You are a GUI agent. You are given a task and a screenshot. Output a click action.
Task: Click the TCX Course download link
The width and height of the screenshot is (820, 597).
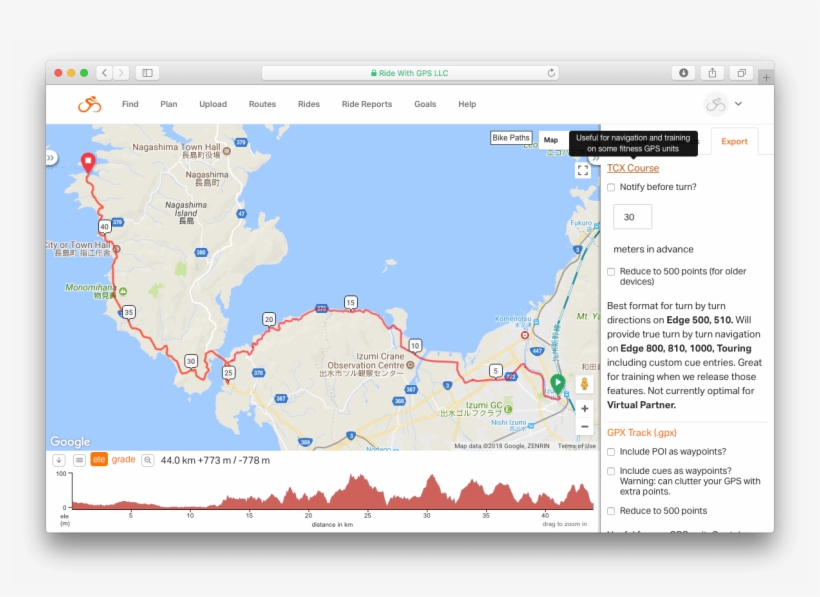tap(633, 168)
